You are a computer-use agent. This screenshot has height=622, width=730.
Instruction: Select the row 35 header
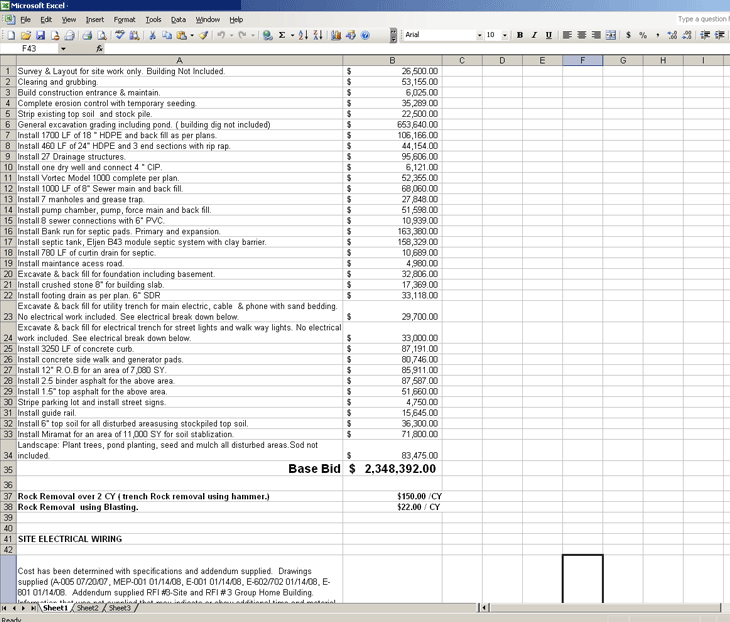pos(7,468)
